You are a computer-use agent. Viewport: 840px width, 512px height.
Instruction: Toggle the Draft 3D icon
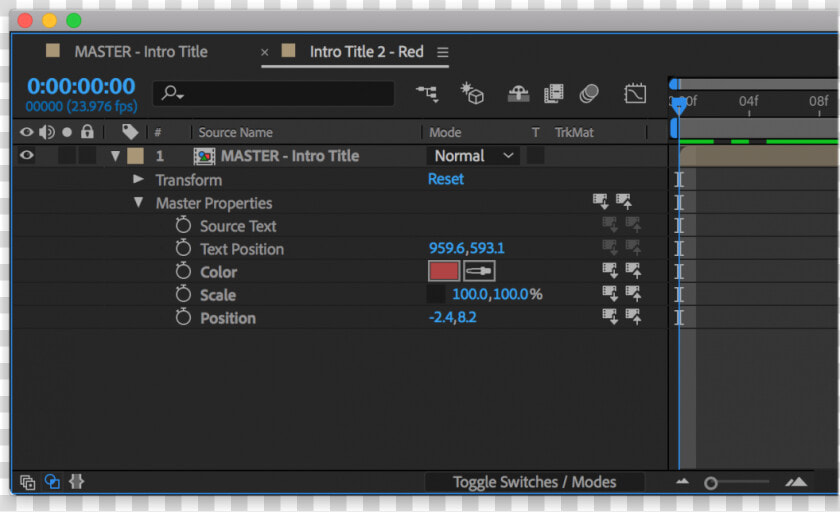click(x=472, y=93)
